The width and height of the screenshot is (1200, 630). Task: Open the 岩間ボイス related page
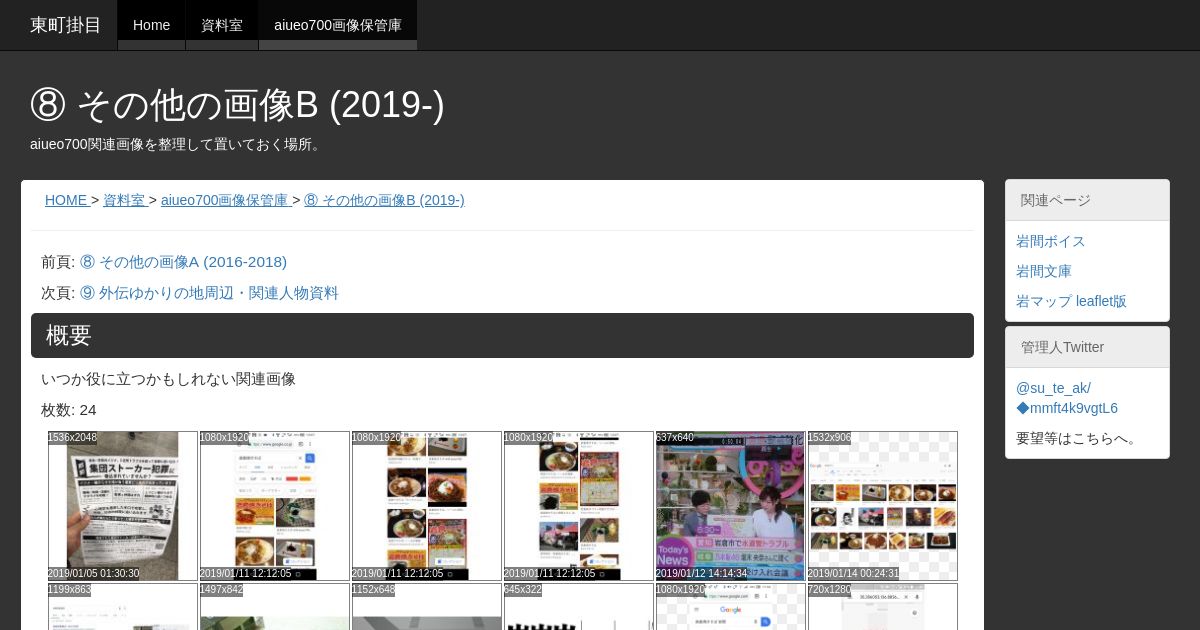(1051, 241)
